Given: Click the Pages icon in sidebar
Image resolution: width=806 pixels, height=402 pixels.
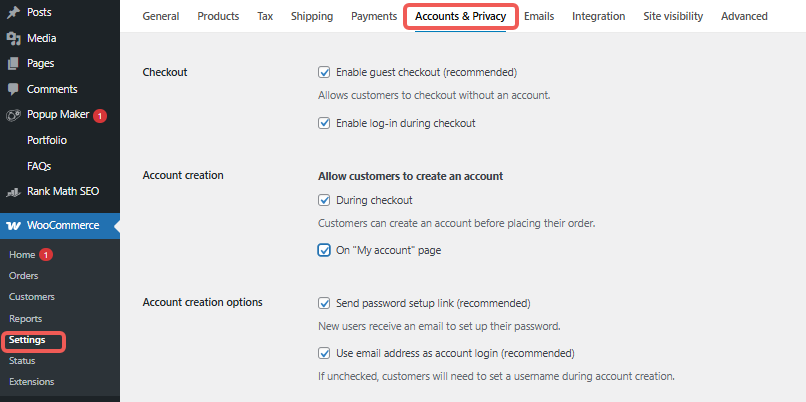Looking at the screenshot, I should [13, 63].
